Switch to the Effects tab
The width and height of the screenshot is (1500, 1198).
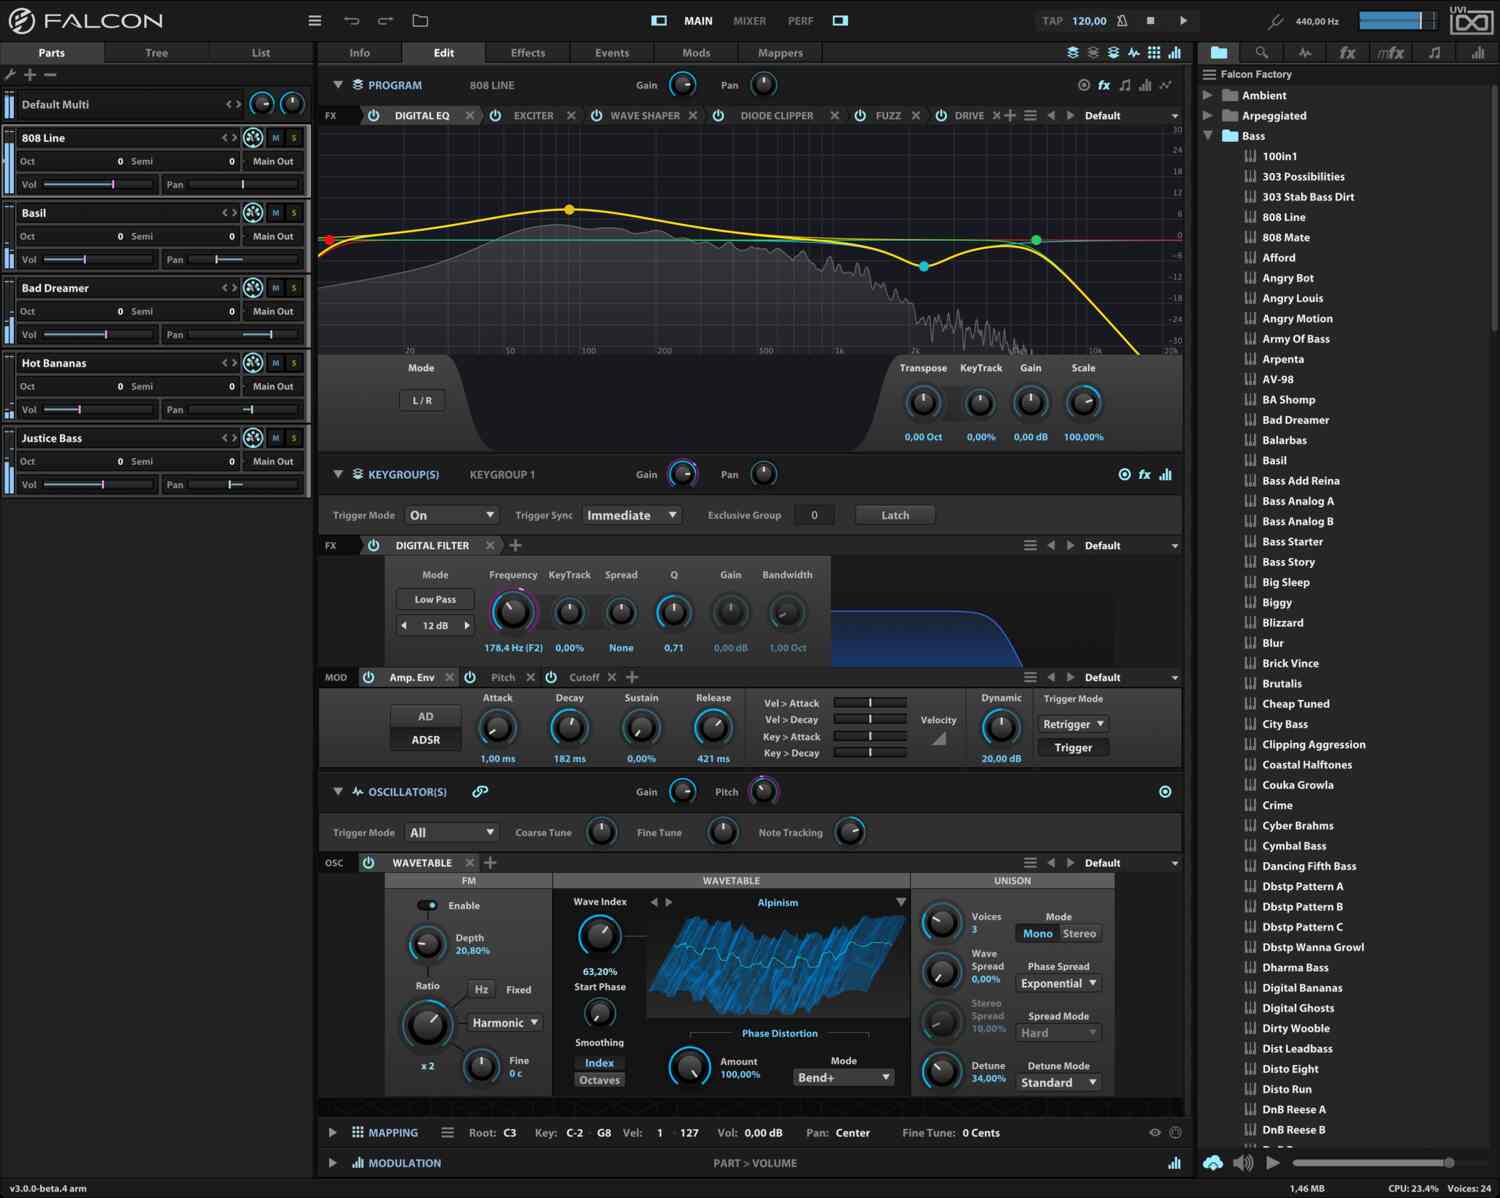coord(528,53)
